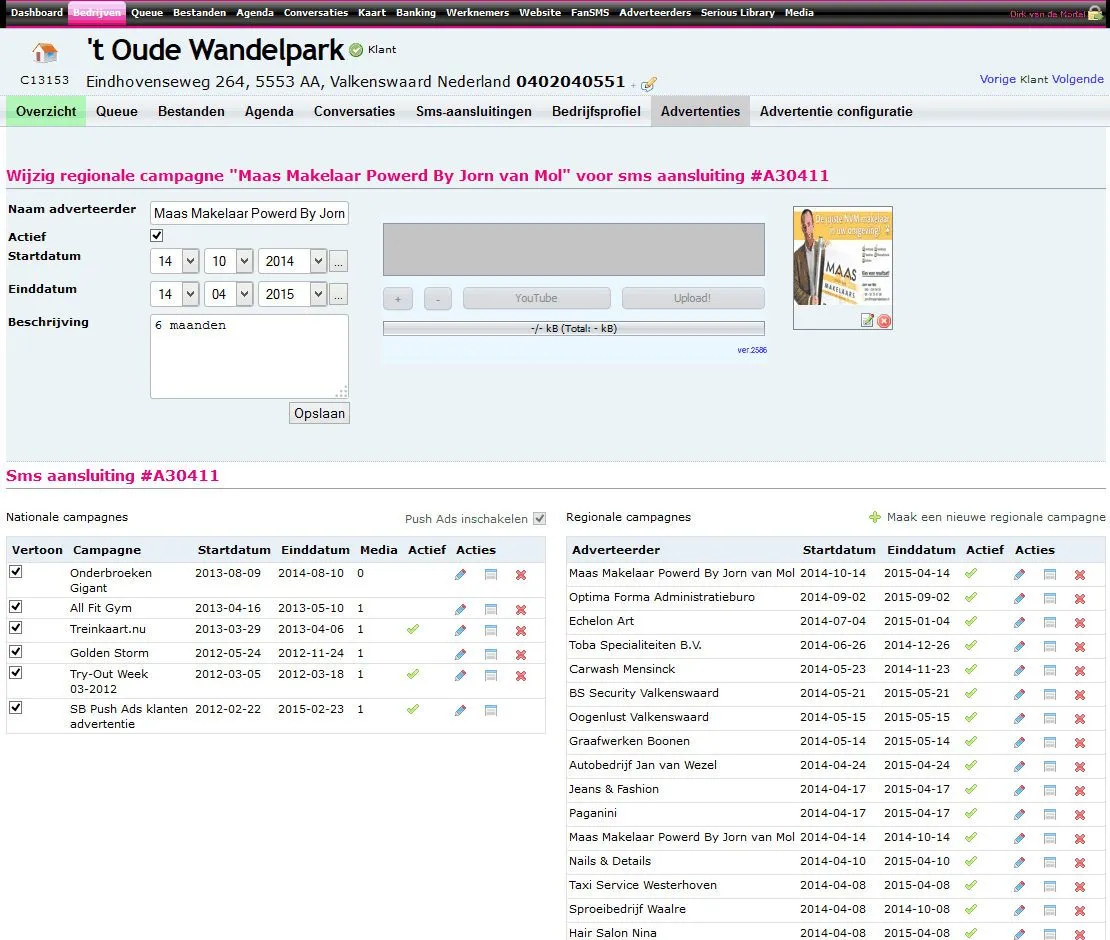Open the Einddatum month dropdown
1110x940 pixels.
click(229, 294)
